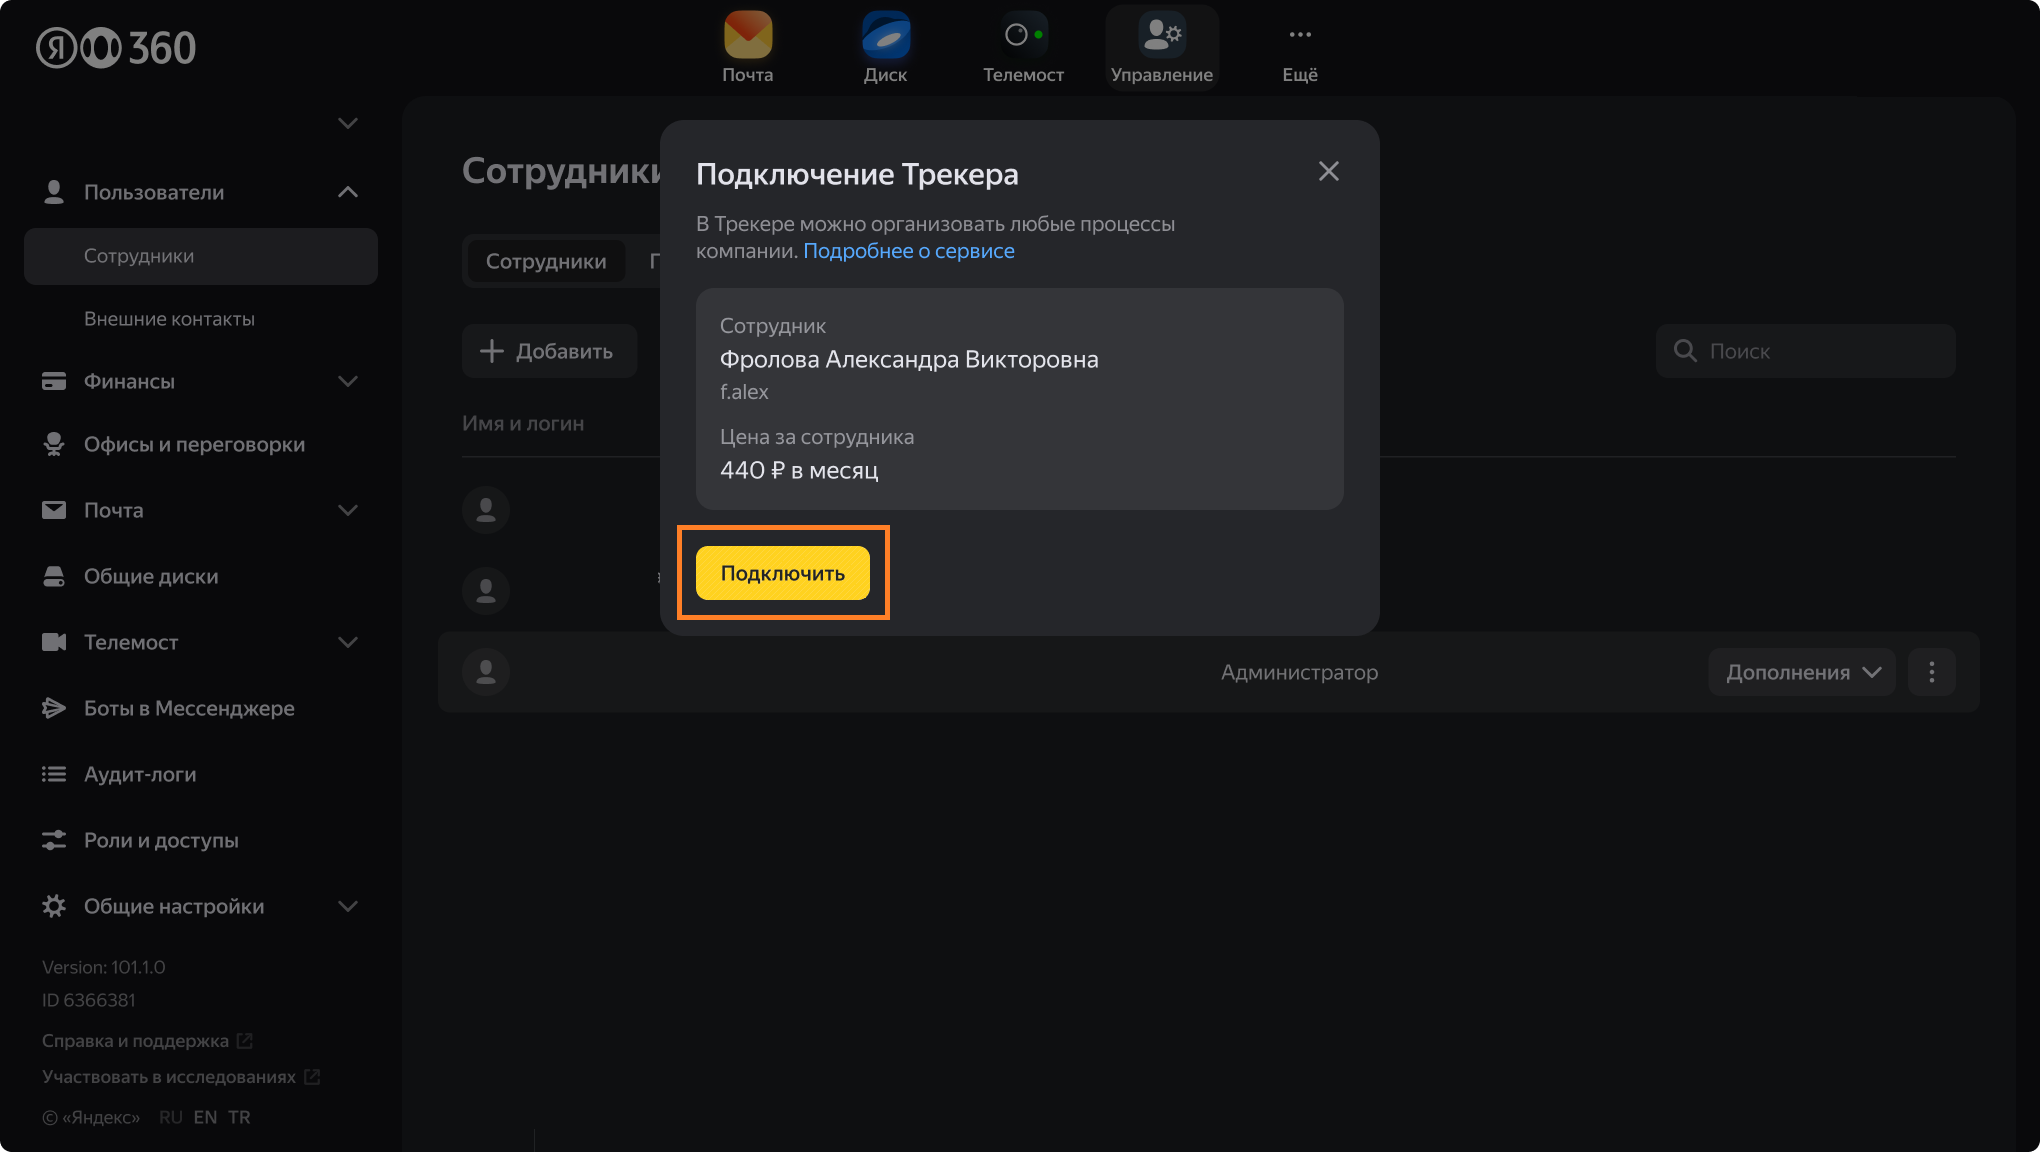Click the Фролова Александра Викторовна name

coord(909,359)
